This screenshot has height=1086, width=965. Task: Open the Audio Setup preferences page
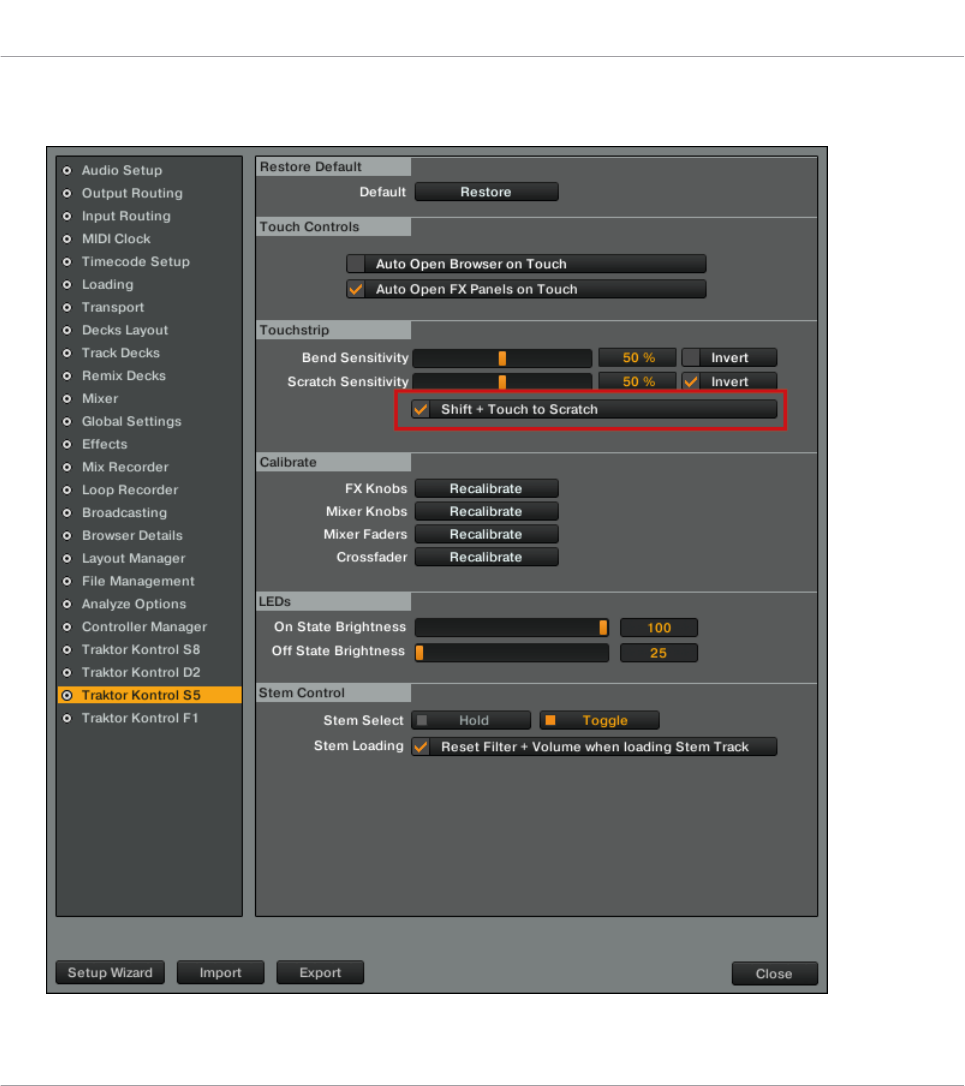pyautogui.click(x=121, y=171)
